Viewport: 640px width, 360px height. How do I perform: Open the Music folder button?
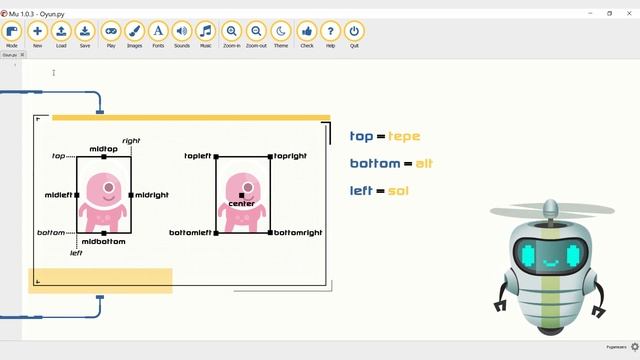(206, 35)
